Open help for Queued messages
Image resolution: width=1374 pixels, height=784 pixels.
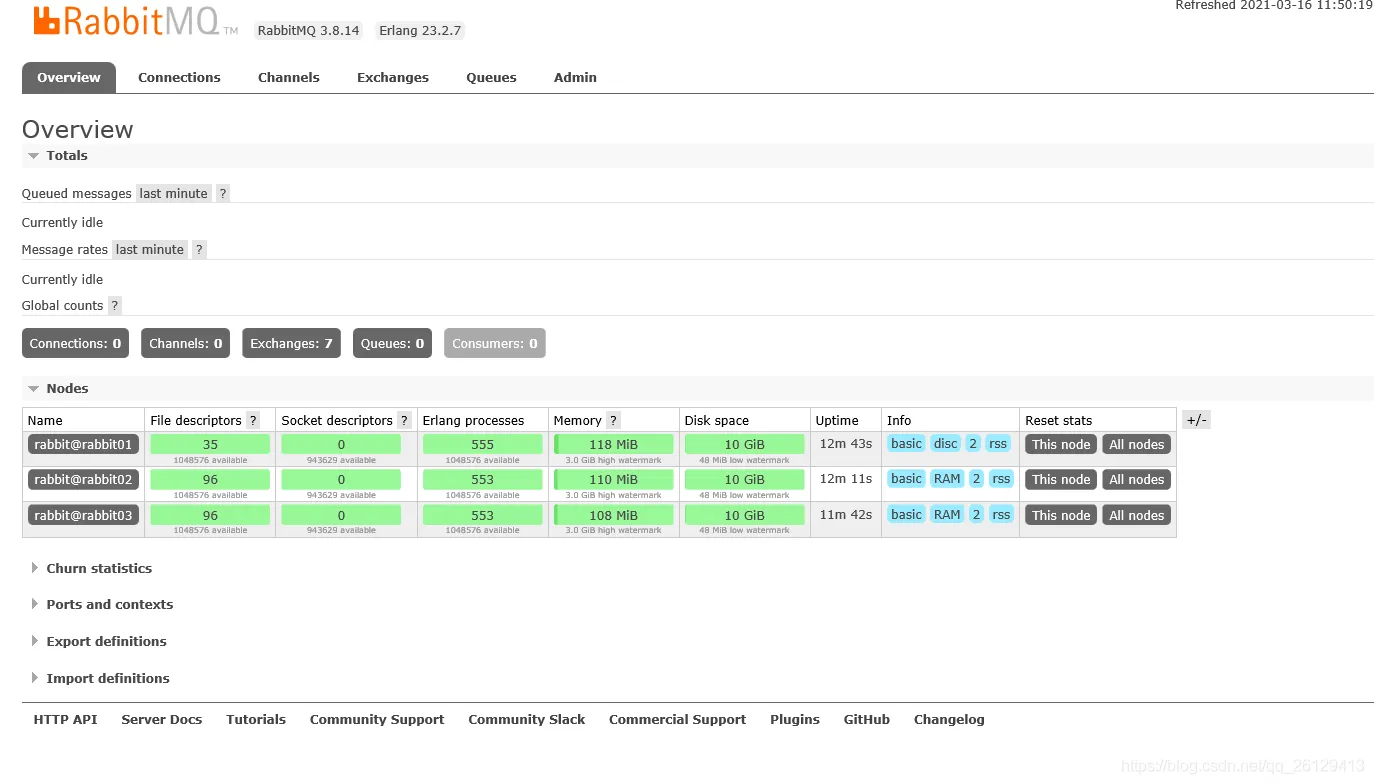click(x=223, y=193)
